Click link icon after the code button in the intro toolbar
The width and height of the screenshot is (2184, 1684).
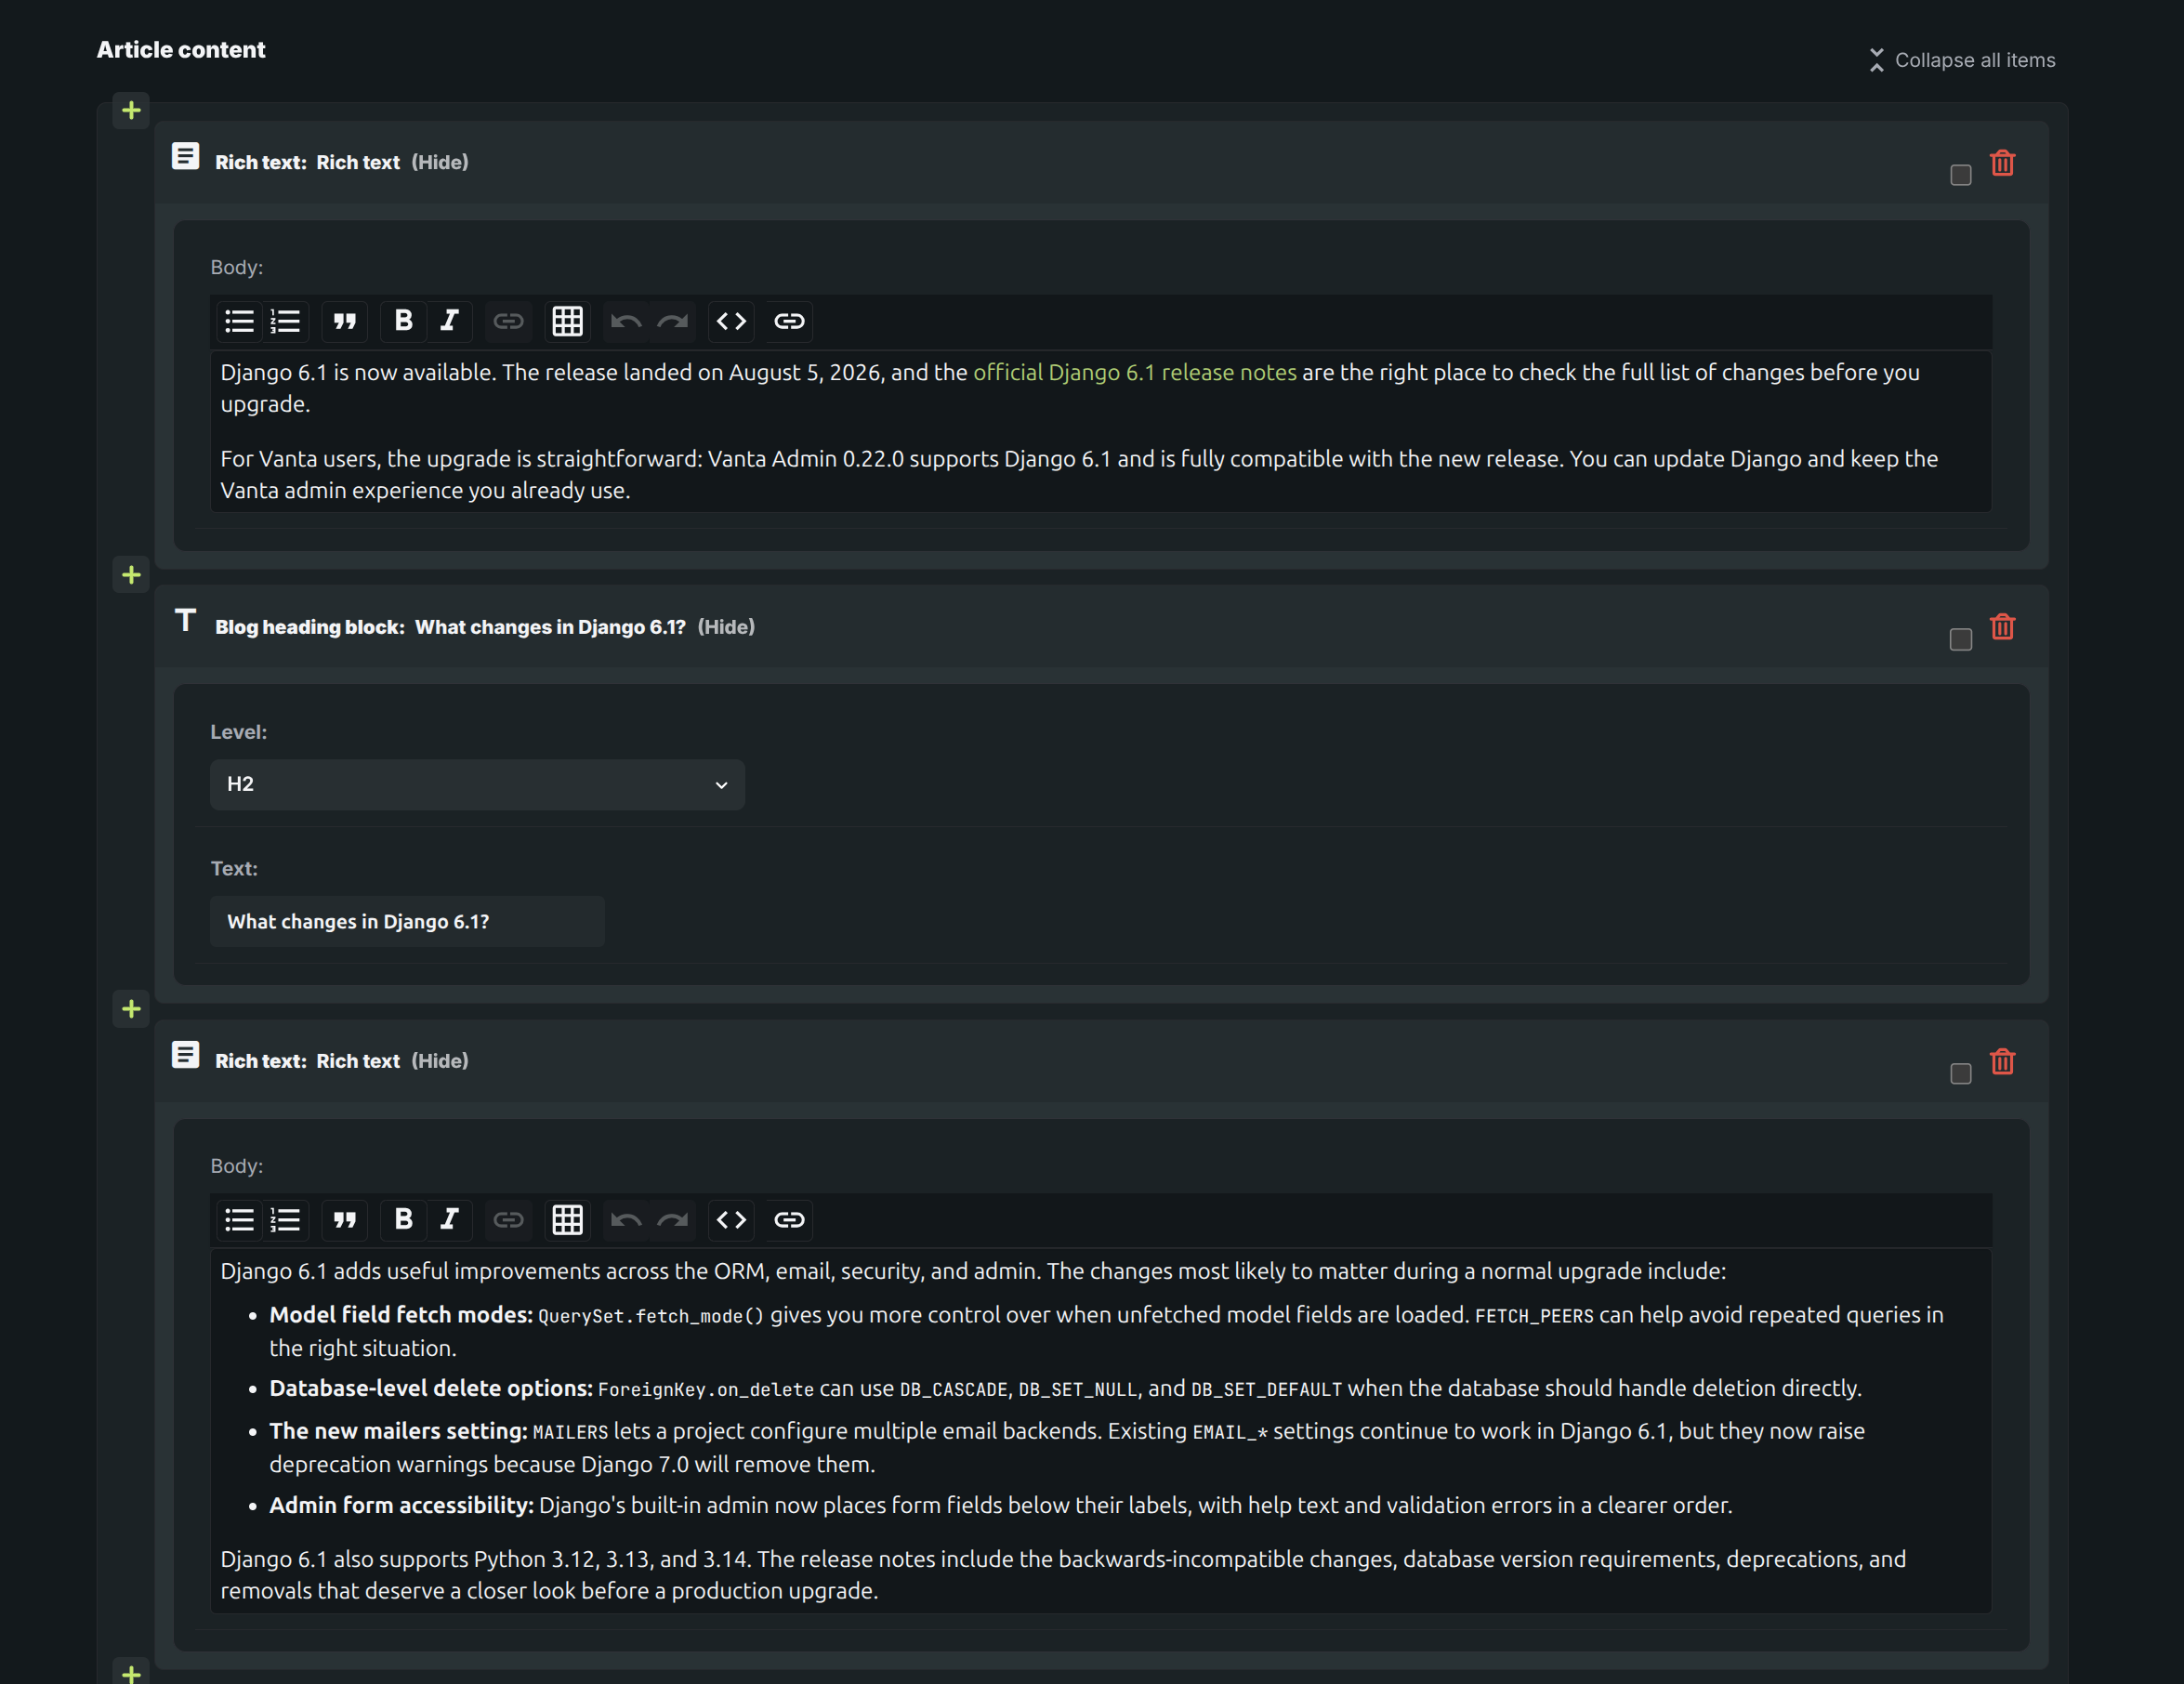tap(789, 321)
